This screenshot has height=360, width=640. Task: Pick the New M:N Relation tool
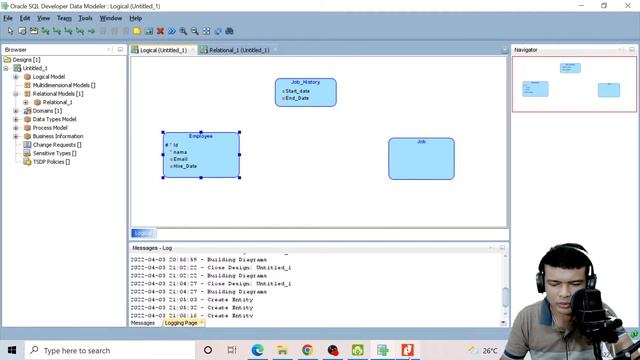click(45, 31)
